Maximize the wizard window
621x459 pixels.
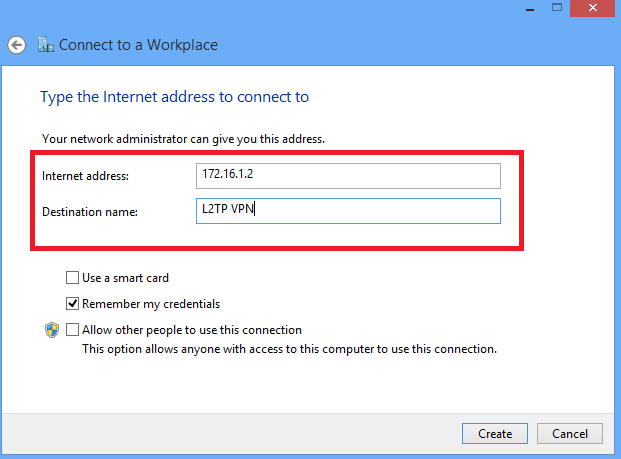point(557,8)
